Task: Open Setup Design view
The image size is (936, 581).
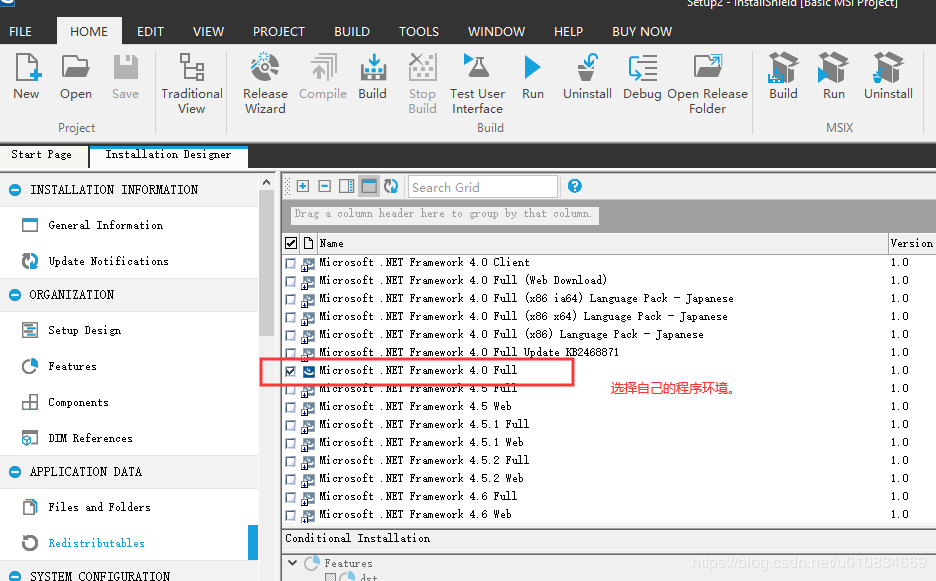Action: click(x=84, y=330)
